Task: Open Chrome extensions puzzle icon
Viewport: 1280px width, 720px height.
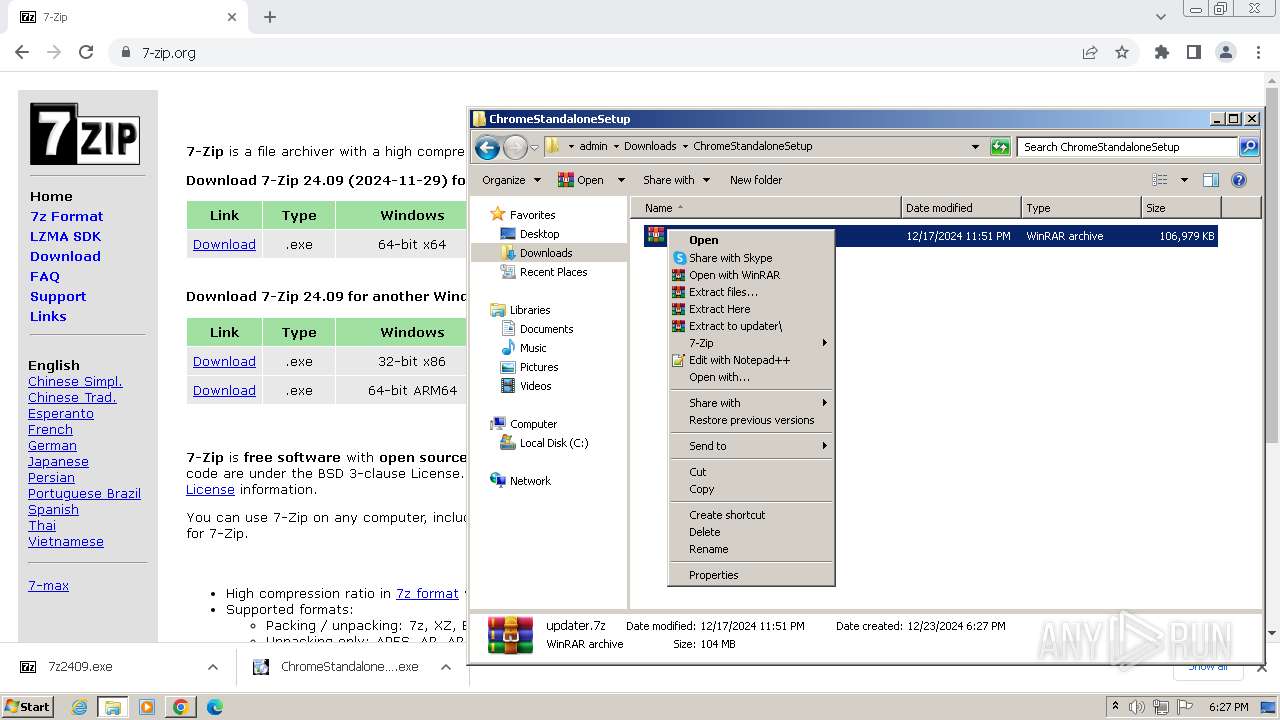Action: point(1162,53)
